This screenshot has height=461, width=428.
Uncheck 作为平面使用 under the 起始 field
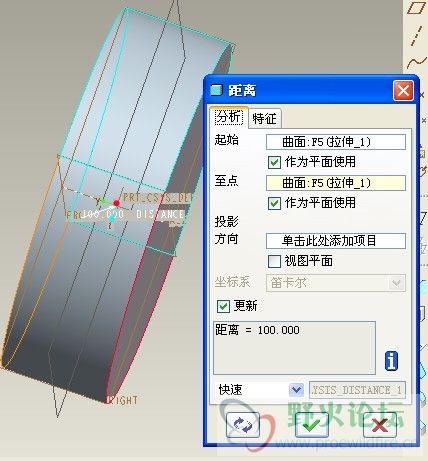click(274, 162)
